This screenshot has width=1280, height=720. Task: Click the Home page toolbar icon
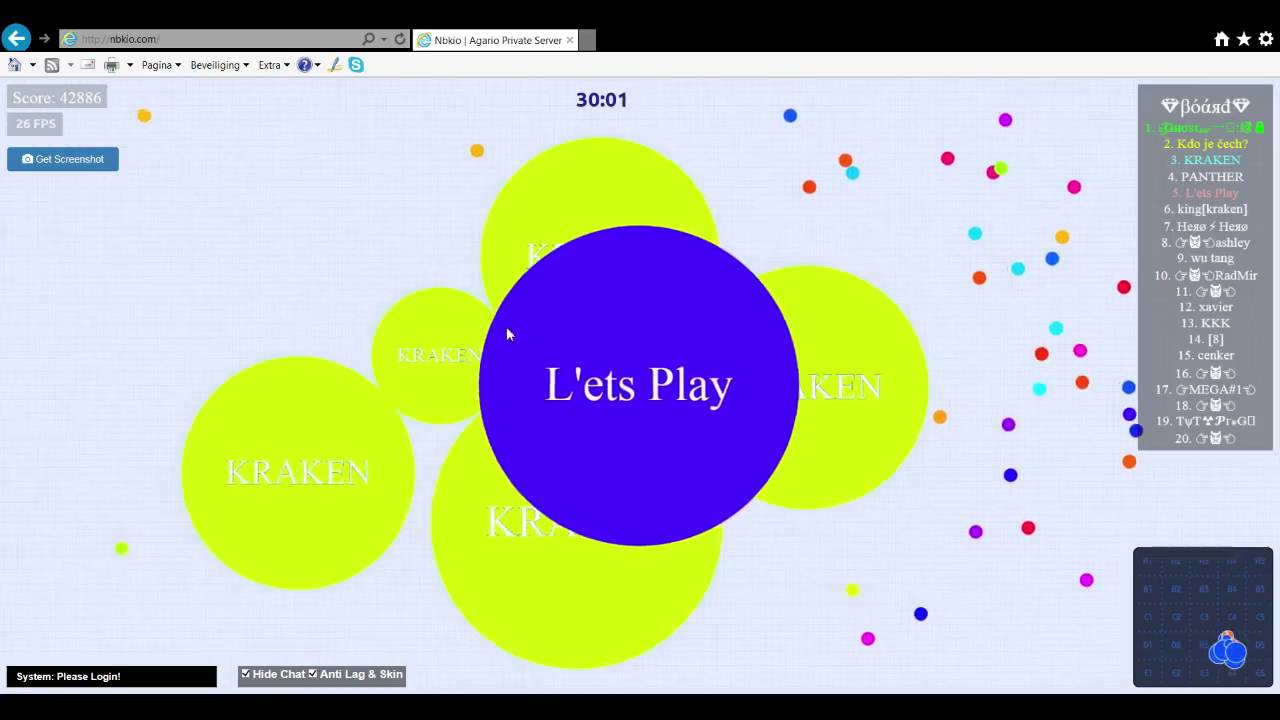tap(14, 65)
